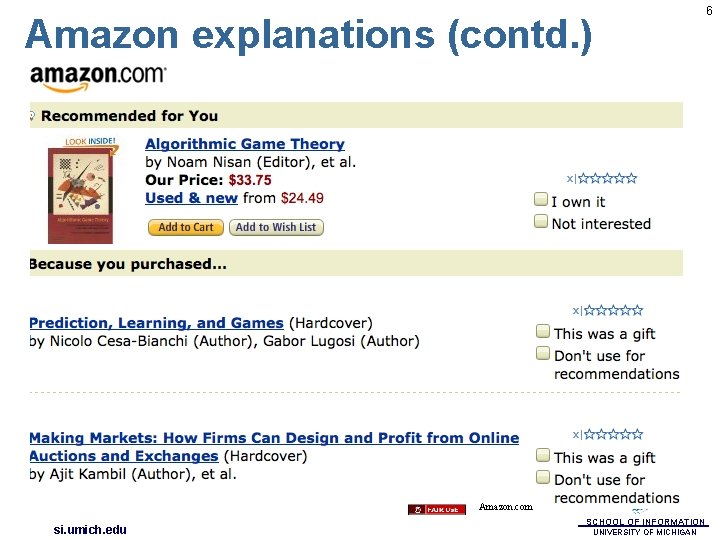
Task: Clear the rating x beside Algorithmic Game Theory stars
Action: pyautogui.click(x=570, y=179)
